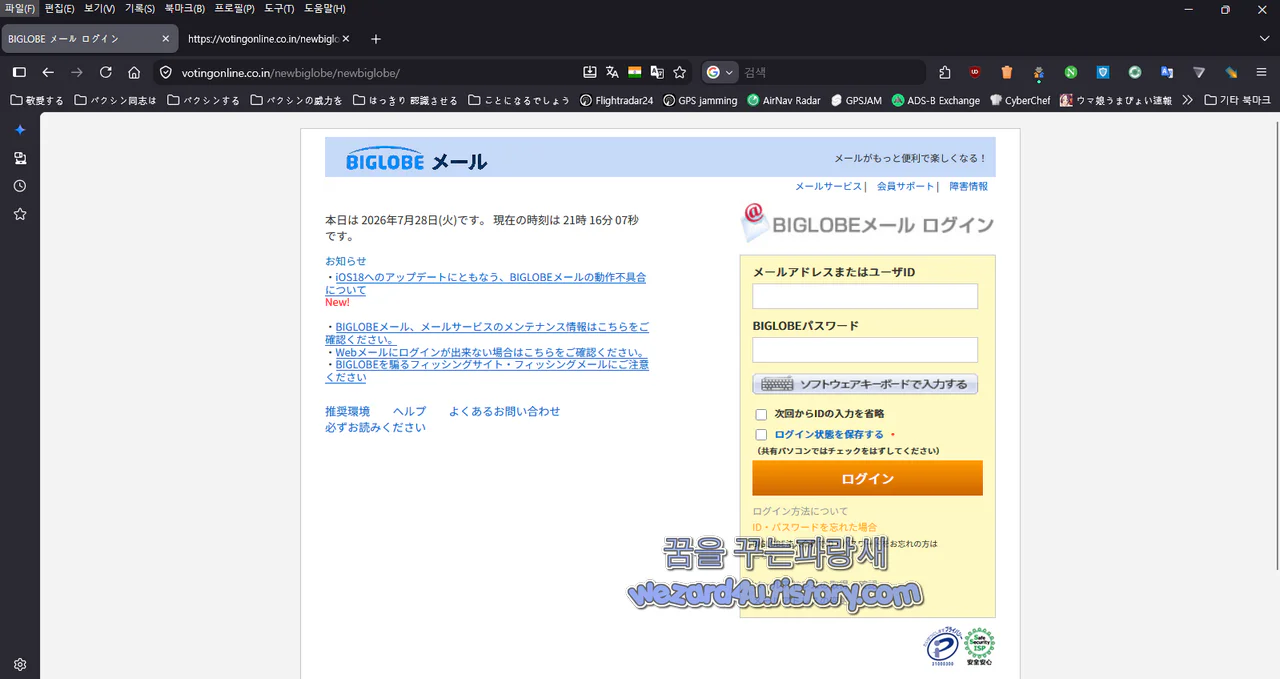Screen dimensions: 1280x679
Task: Open the よくあるお問い合わせ link
Action: point(504,411)
